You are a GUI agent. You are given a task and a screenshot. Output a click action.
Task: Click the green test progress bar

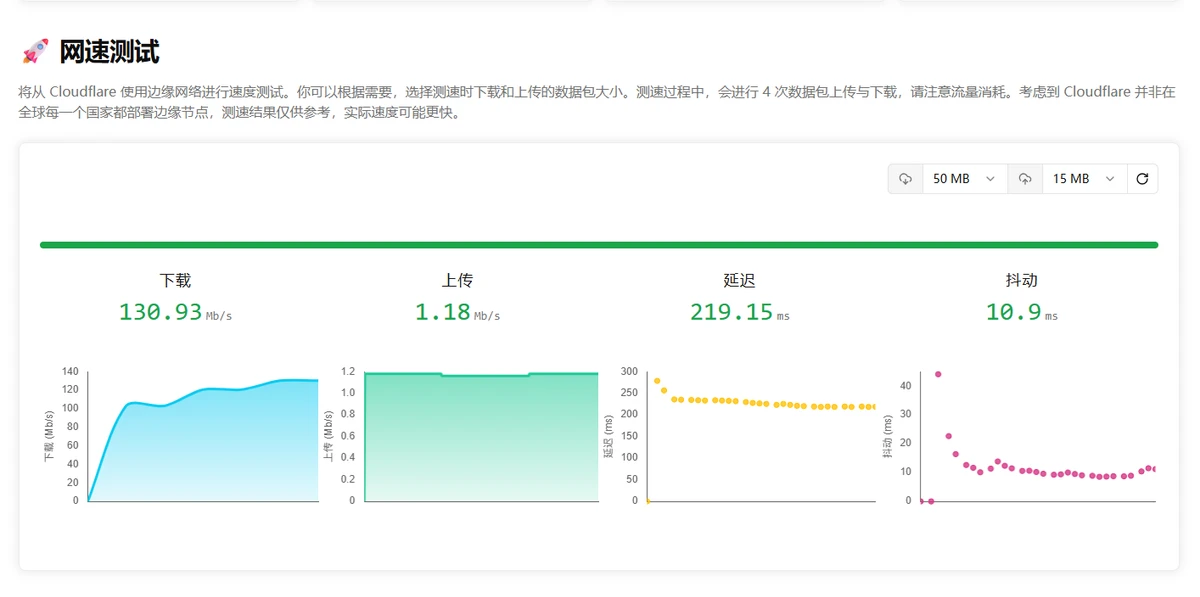click(599, 245)
